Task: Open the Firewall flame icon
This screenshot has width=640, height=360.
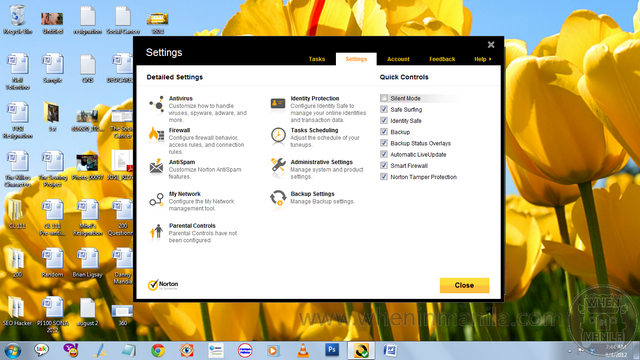Action: click(x=156, y=134)
